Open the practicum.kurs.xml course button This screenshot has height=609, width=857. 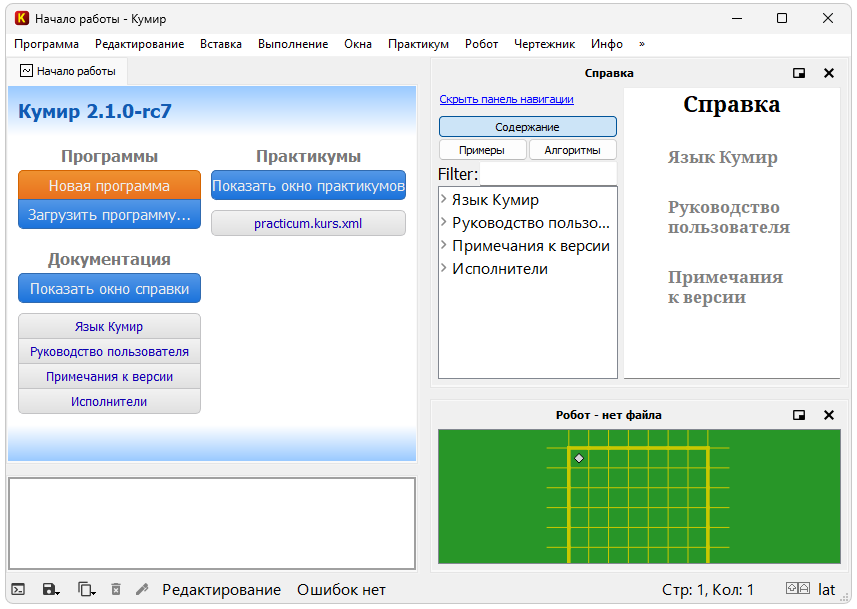pyautogui.click(x=308, y=223)
